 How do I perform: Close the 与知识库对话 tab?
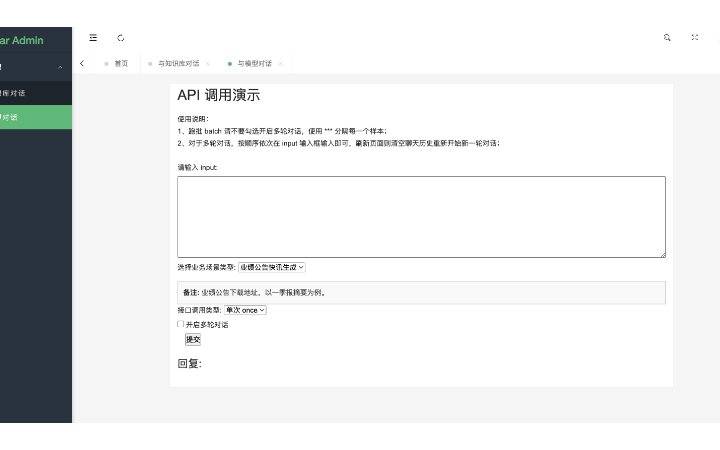pos(208,63)
